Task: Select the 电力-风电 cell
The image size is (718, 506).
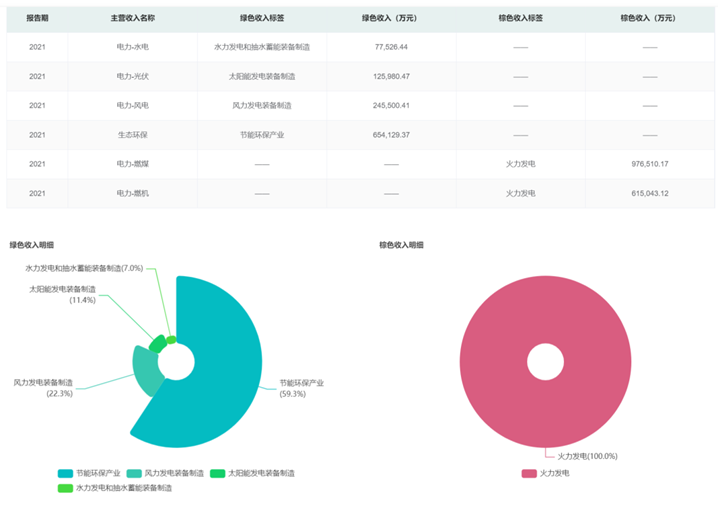Action: [x=132, y=106]
